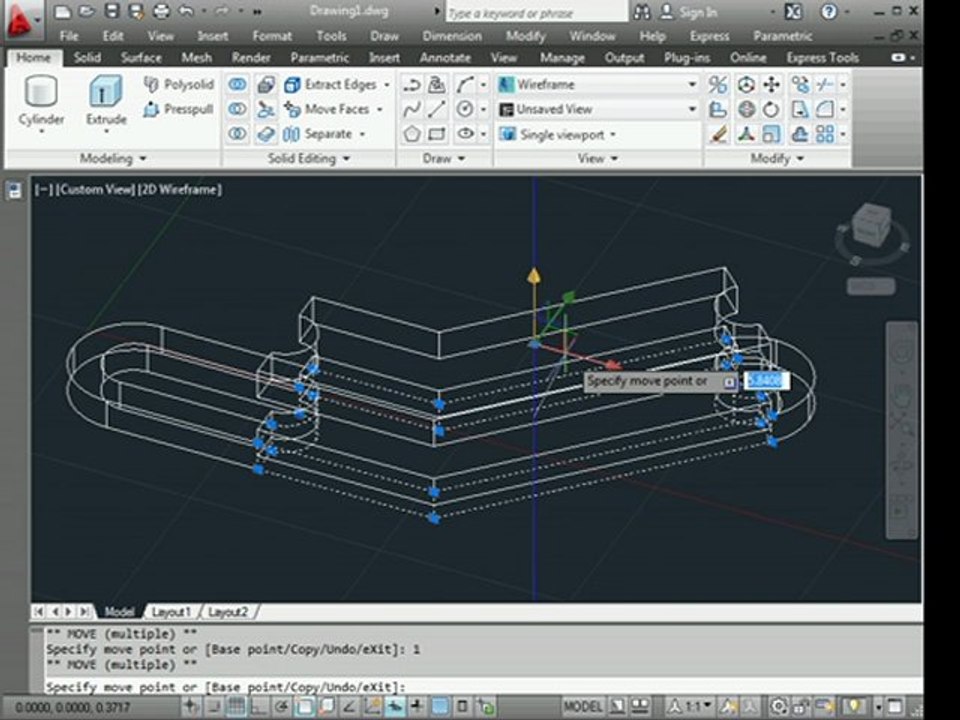Image resolution: width=960 pixels, height=720 pixels.
Task: Select the Arc draw tool
Action: [x=465, y=84]
